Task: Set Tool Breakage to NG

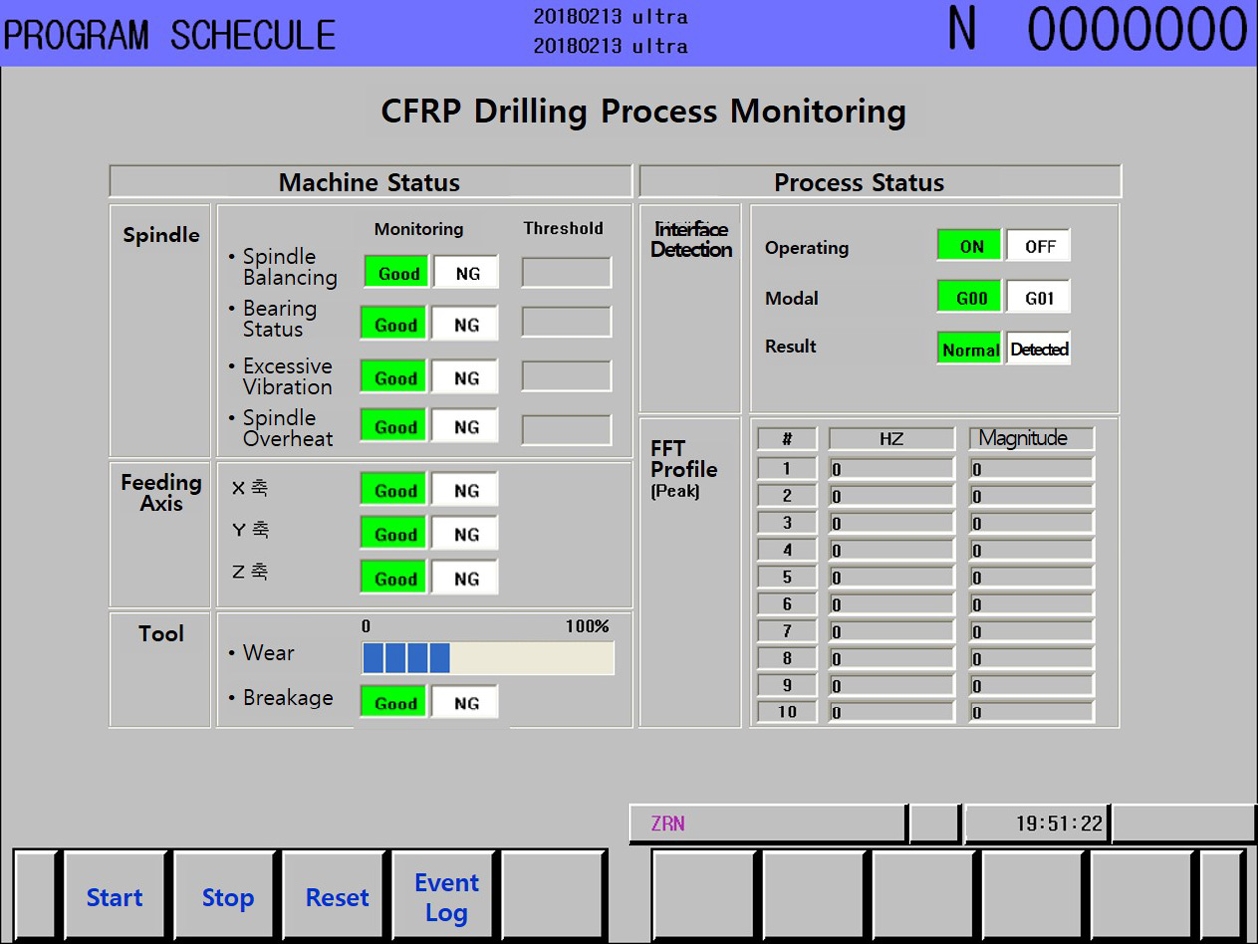Action: click(x=466, y=703)
